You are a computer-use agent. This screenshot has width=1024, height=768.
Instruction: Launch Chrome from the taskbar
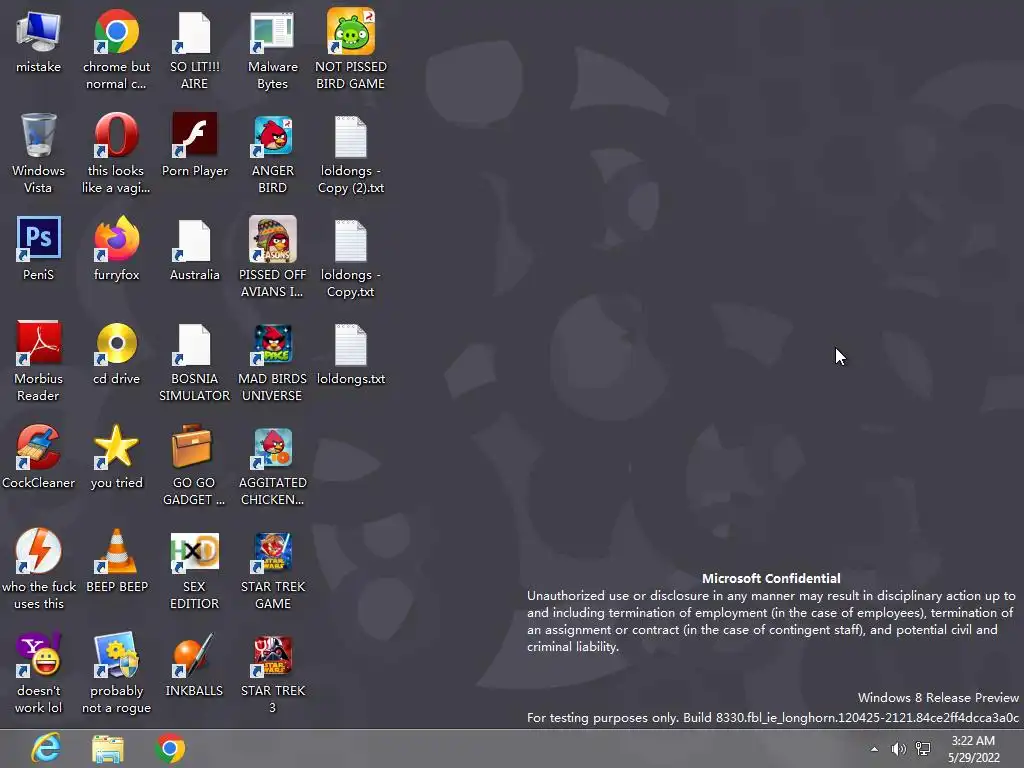click(170, 748)
